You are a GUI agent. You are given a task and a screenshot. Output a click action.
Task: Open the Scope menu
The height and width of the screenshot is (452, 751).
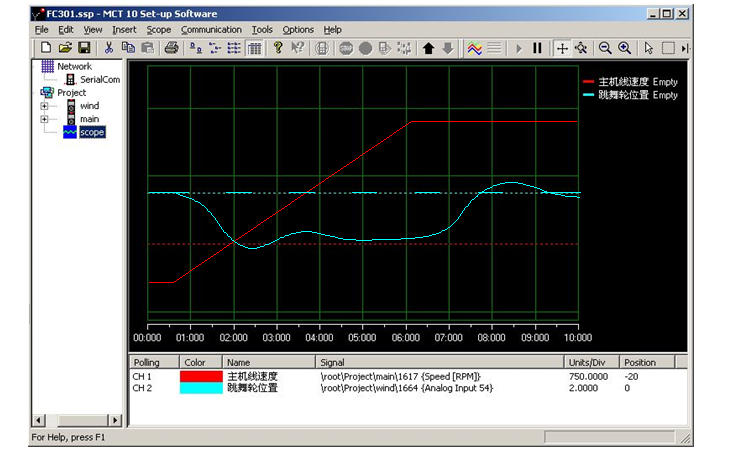[x=158, y=30]
